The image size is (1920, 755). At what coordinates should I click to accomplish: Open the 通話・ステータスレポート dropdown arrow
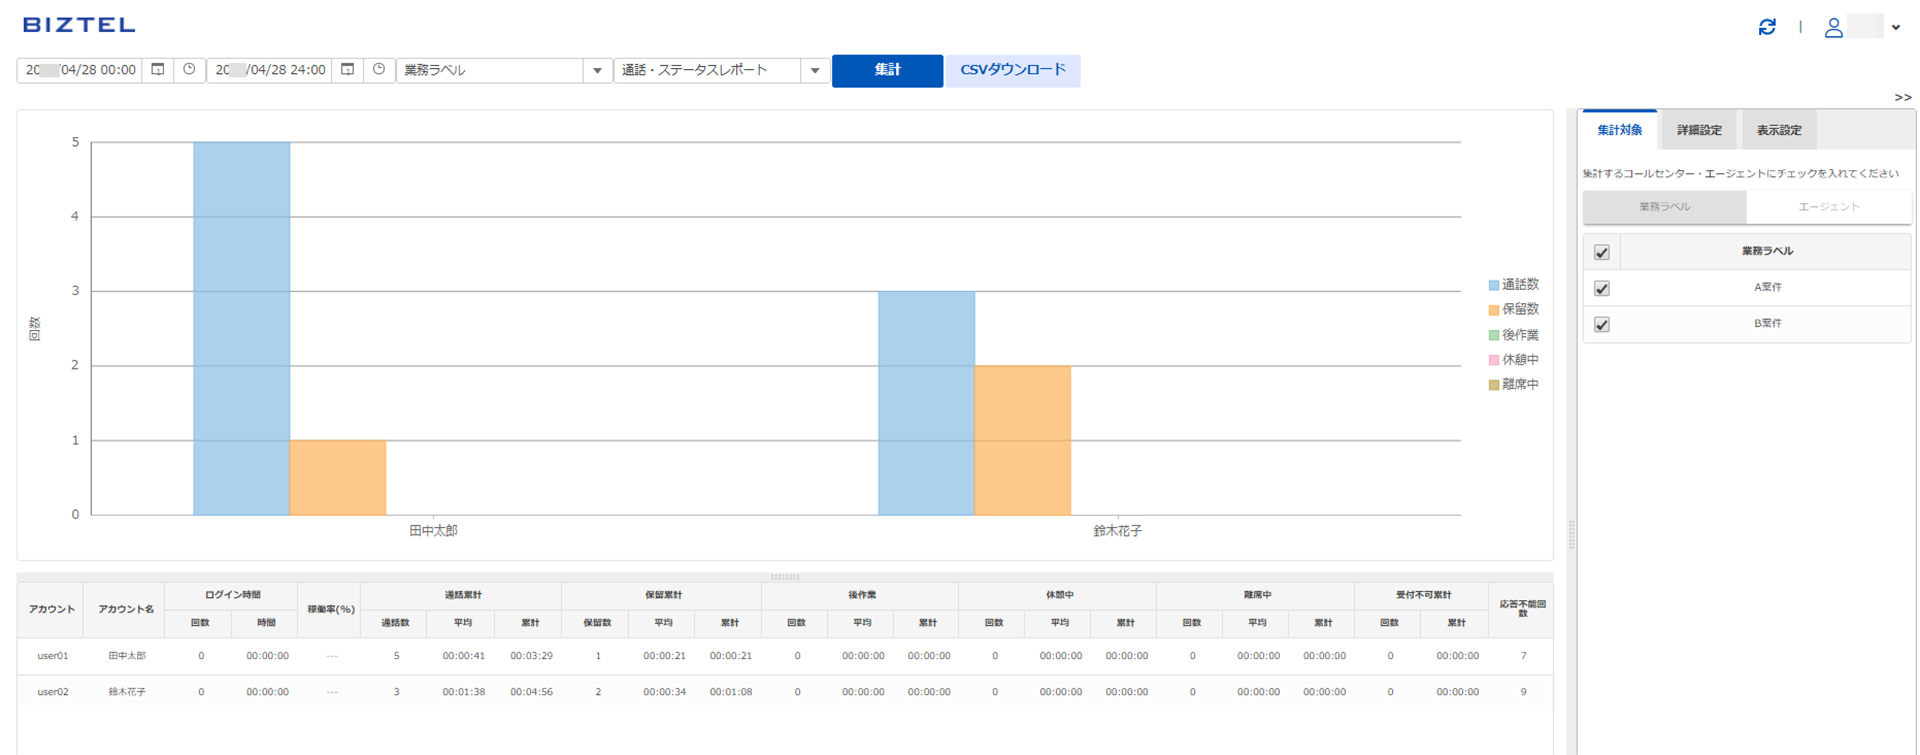pos(815,70)
